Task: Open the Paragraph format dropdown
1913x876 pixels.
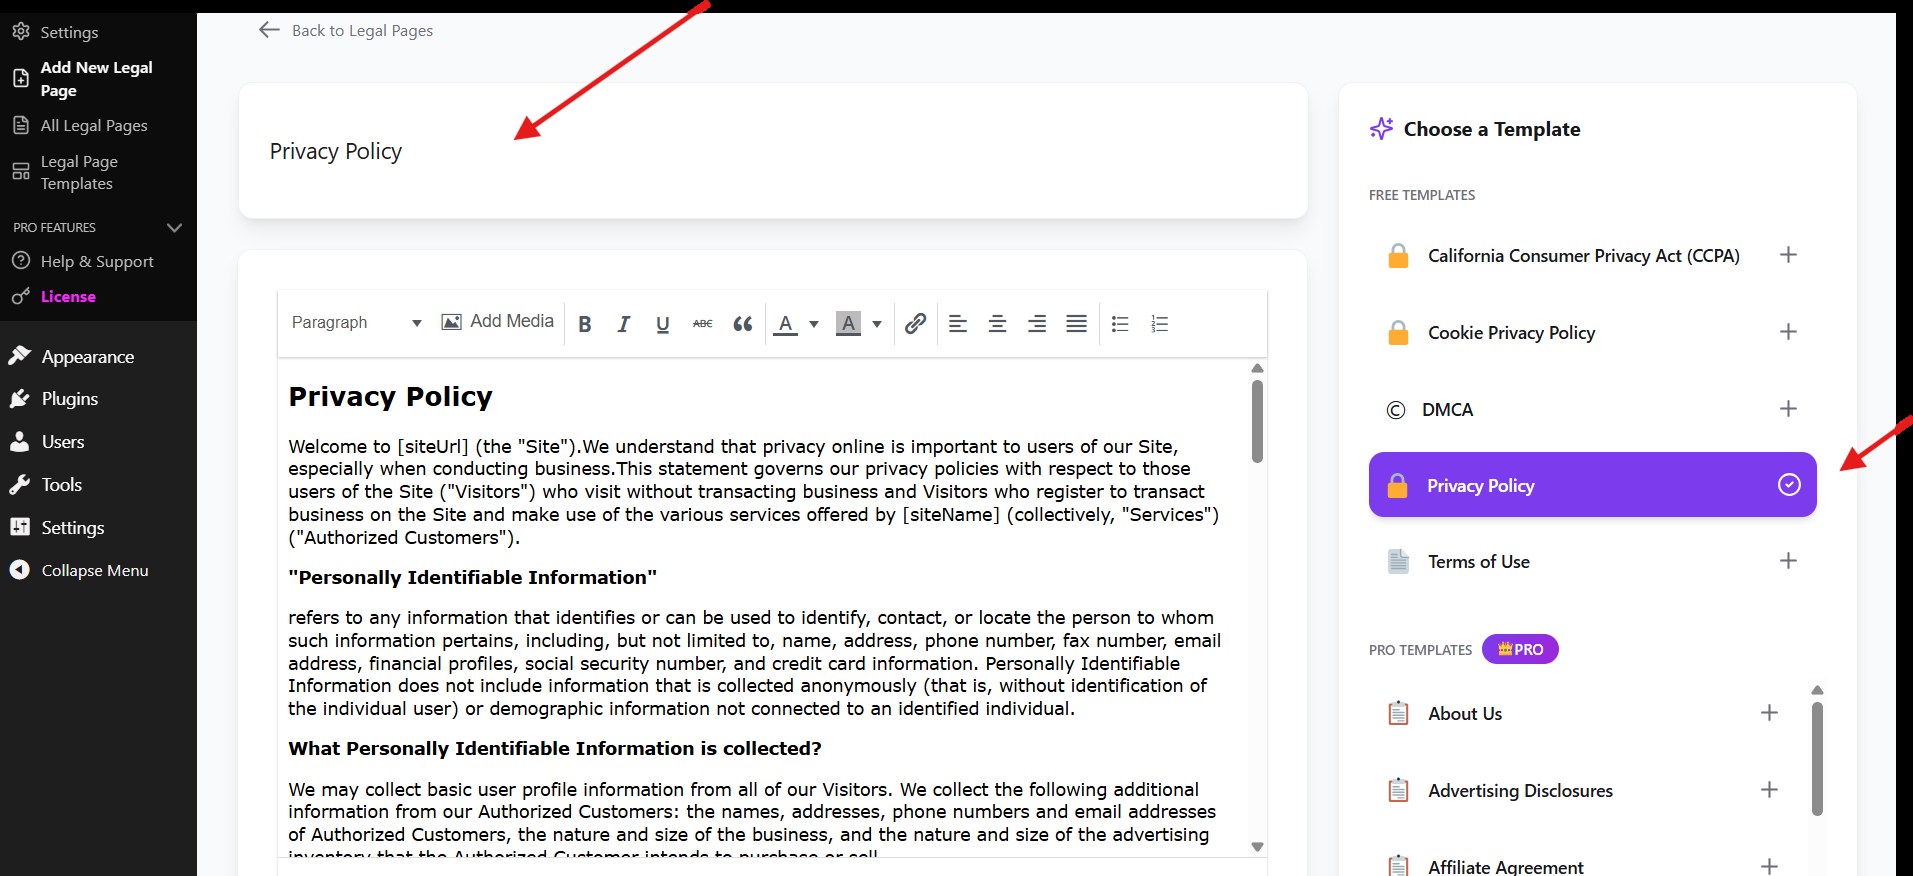Action: click(x=356, y=322)
